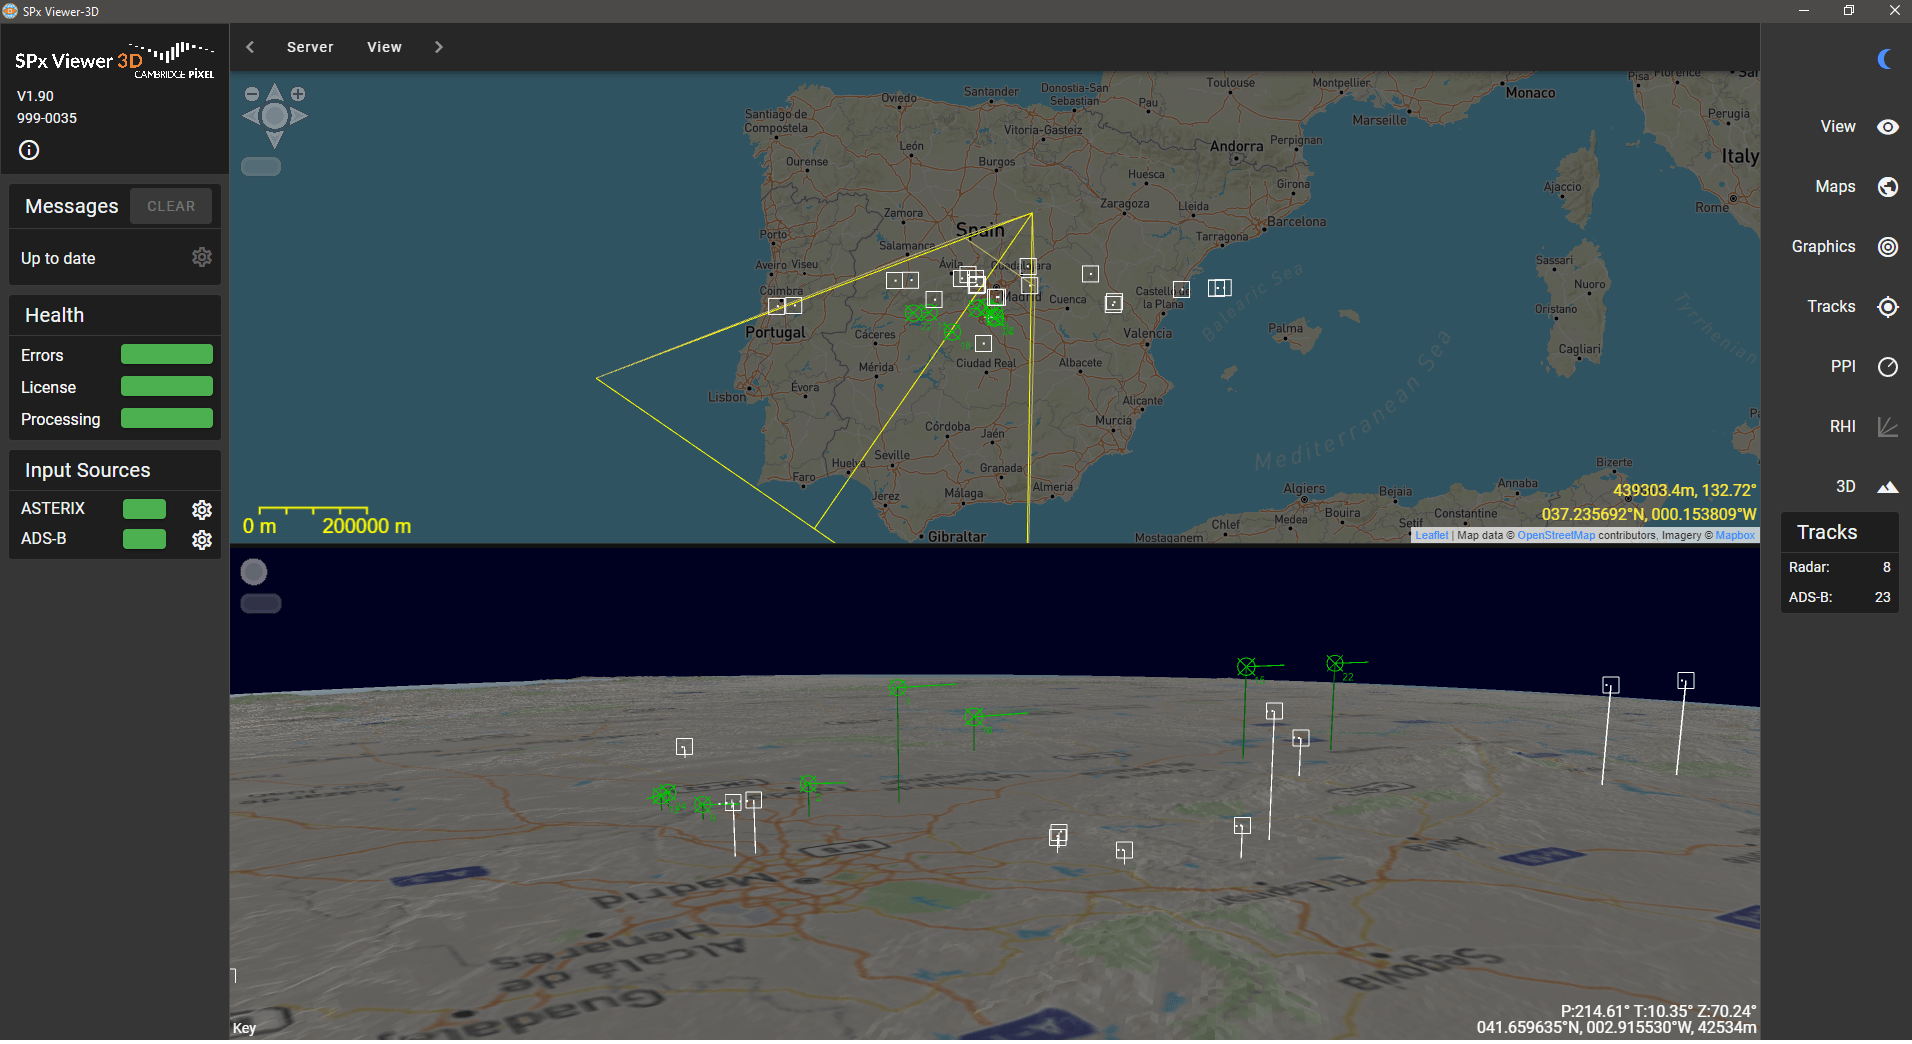The width and height of the screenshot is (1912, 1044).
Task: Select the PPI display icon
Action: [1886, 366]
